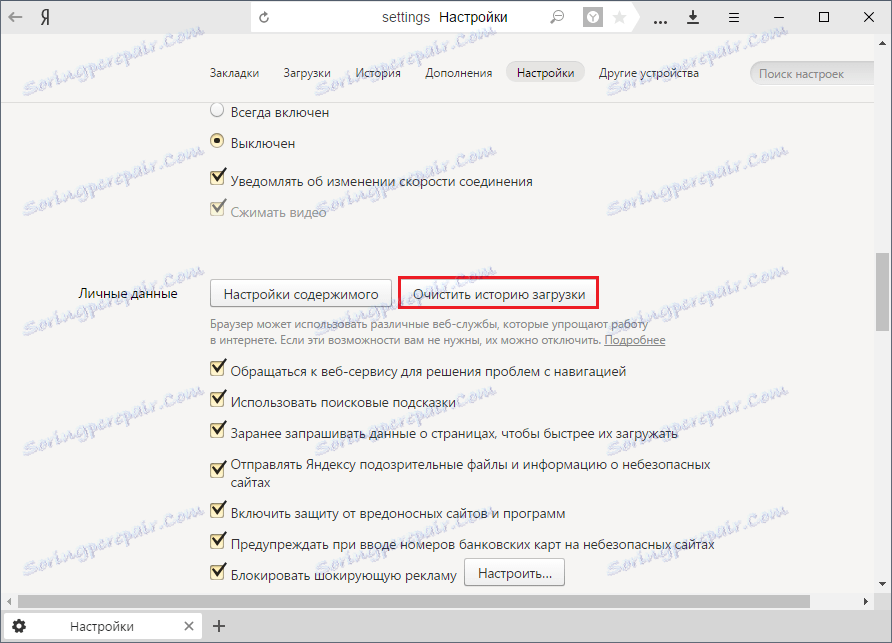Viewport: 892px width, 643px height.
Task: Toggle Включить защиту от вредоносных сайтов
Action: pyautogui.click(x=218, y=510)
